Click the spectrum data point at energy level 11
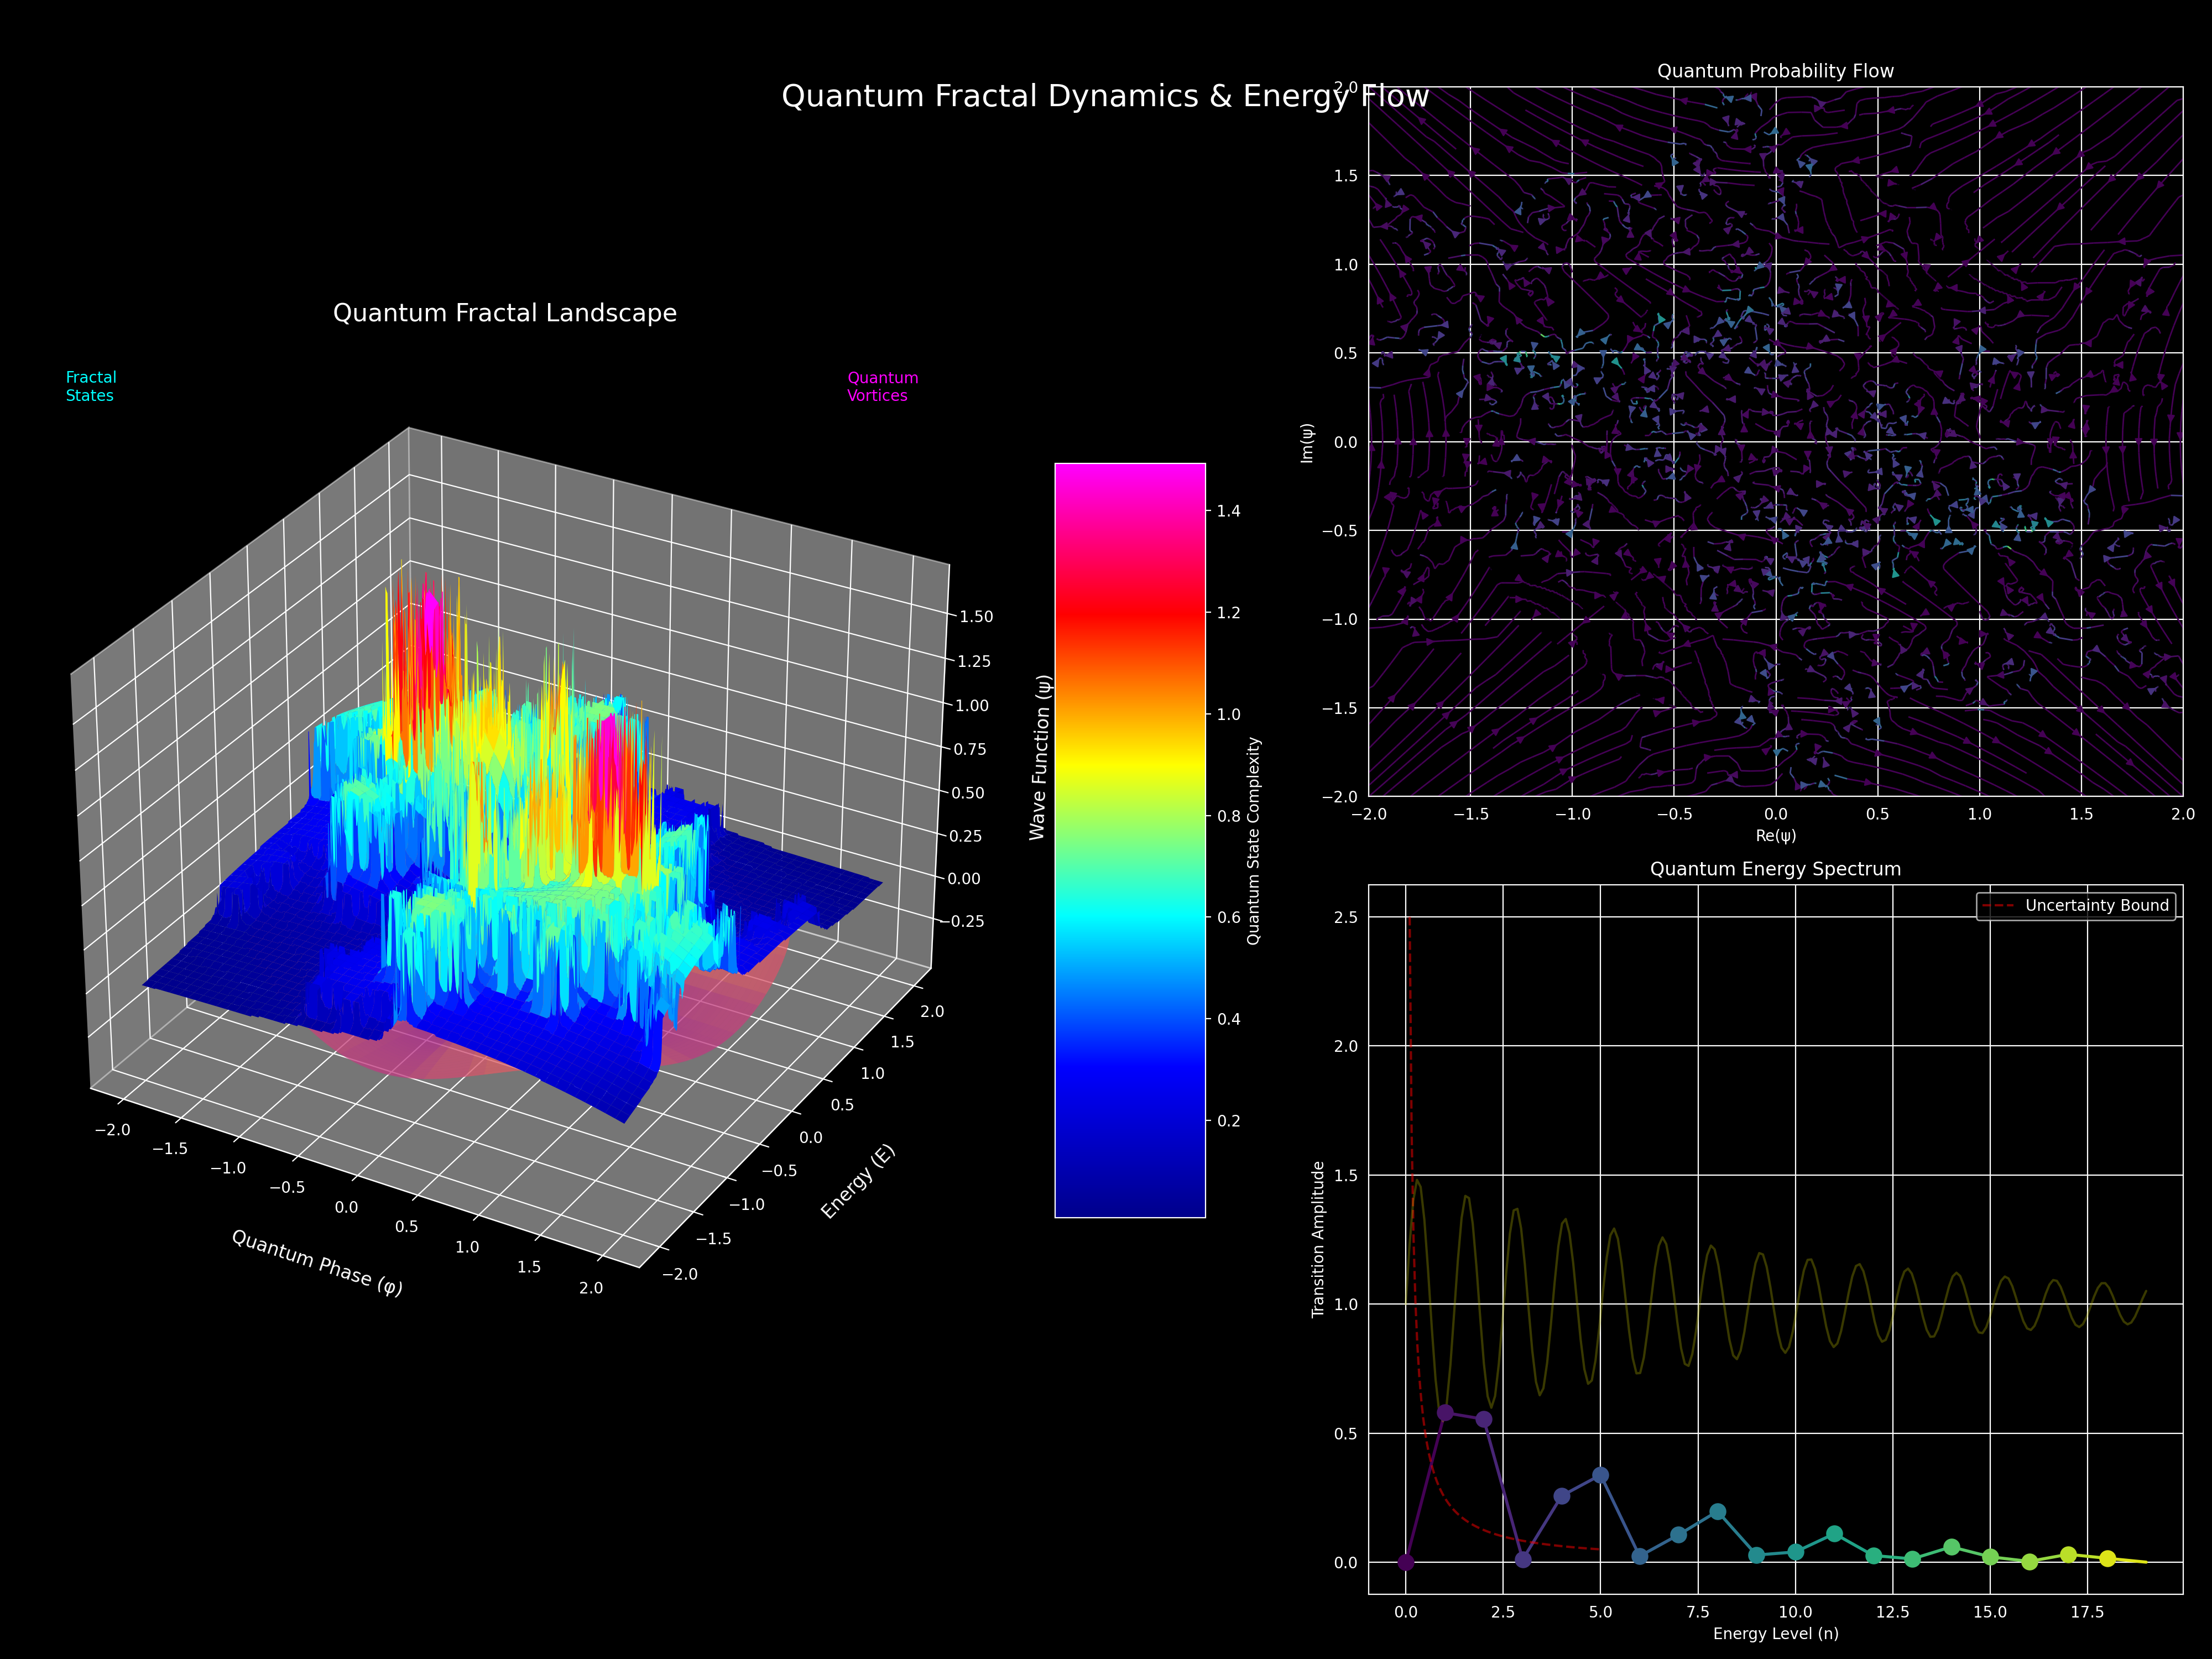 click(1834, 1534)
